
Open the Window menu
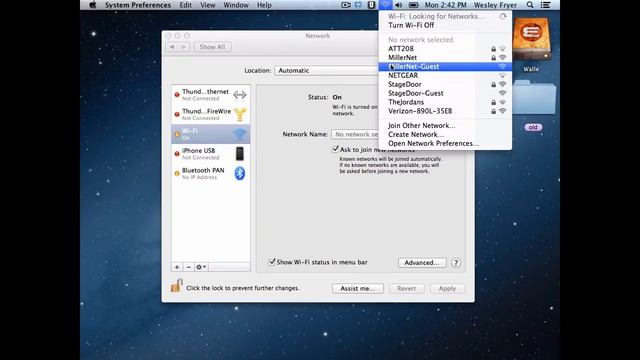(x=236, y=5)
